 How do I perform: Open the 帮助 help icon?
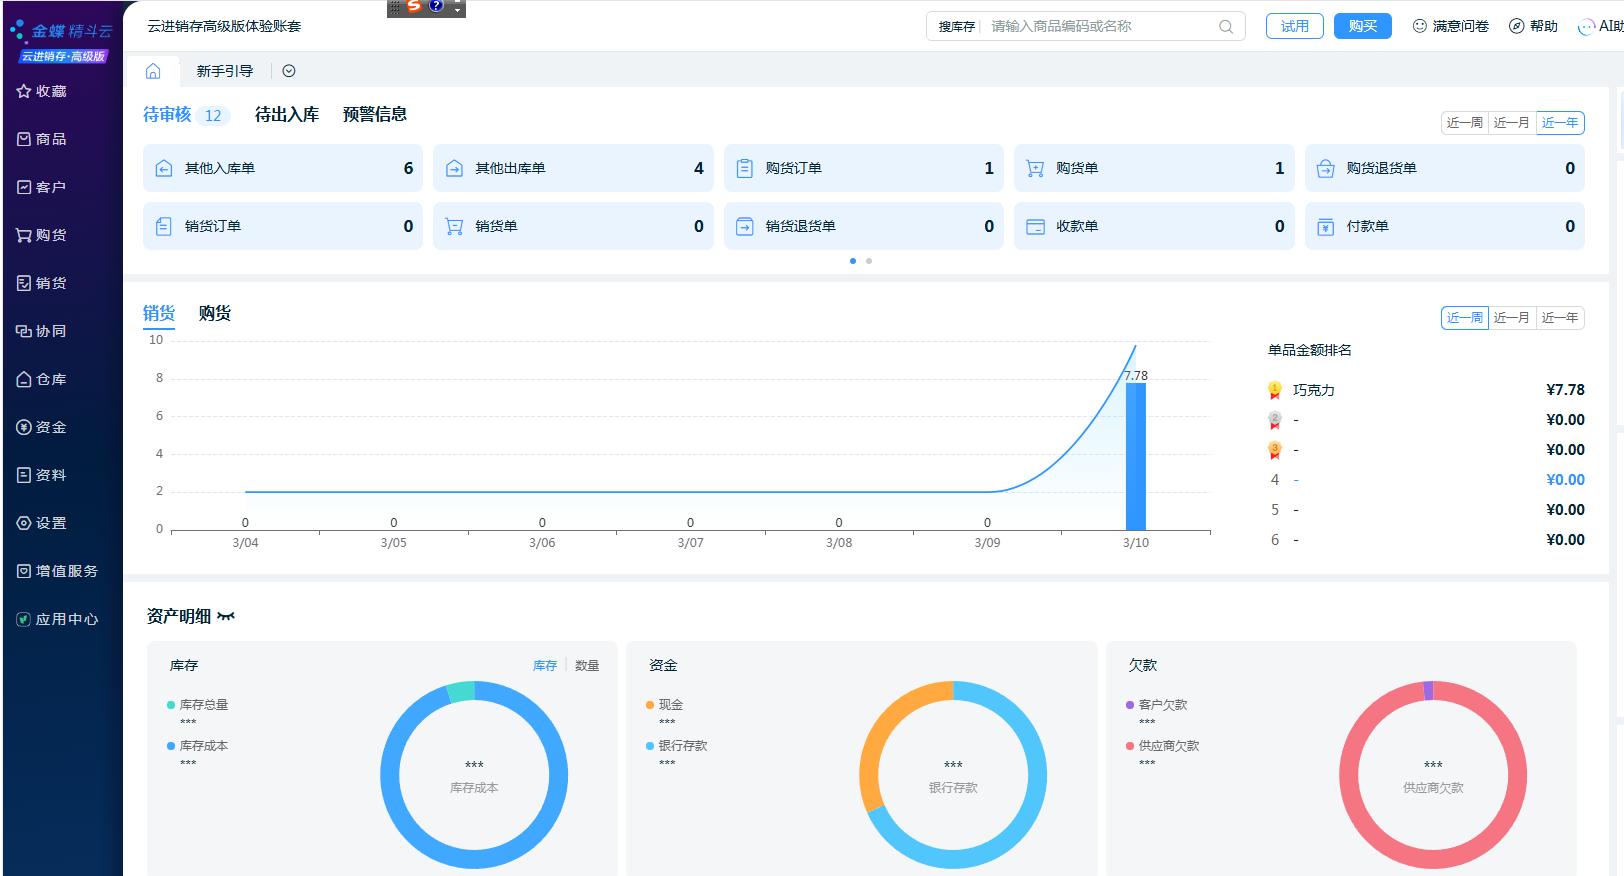[1517, 26]
